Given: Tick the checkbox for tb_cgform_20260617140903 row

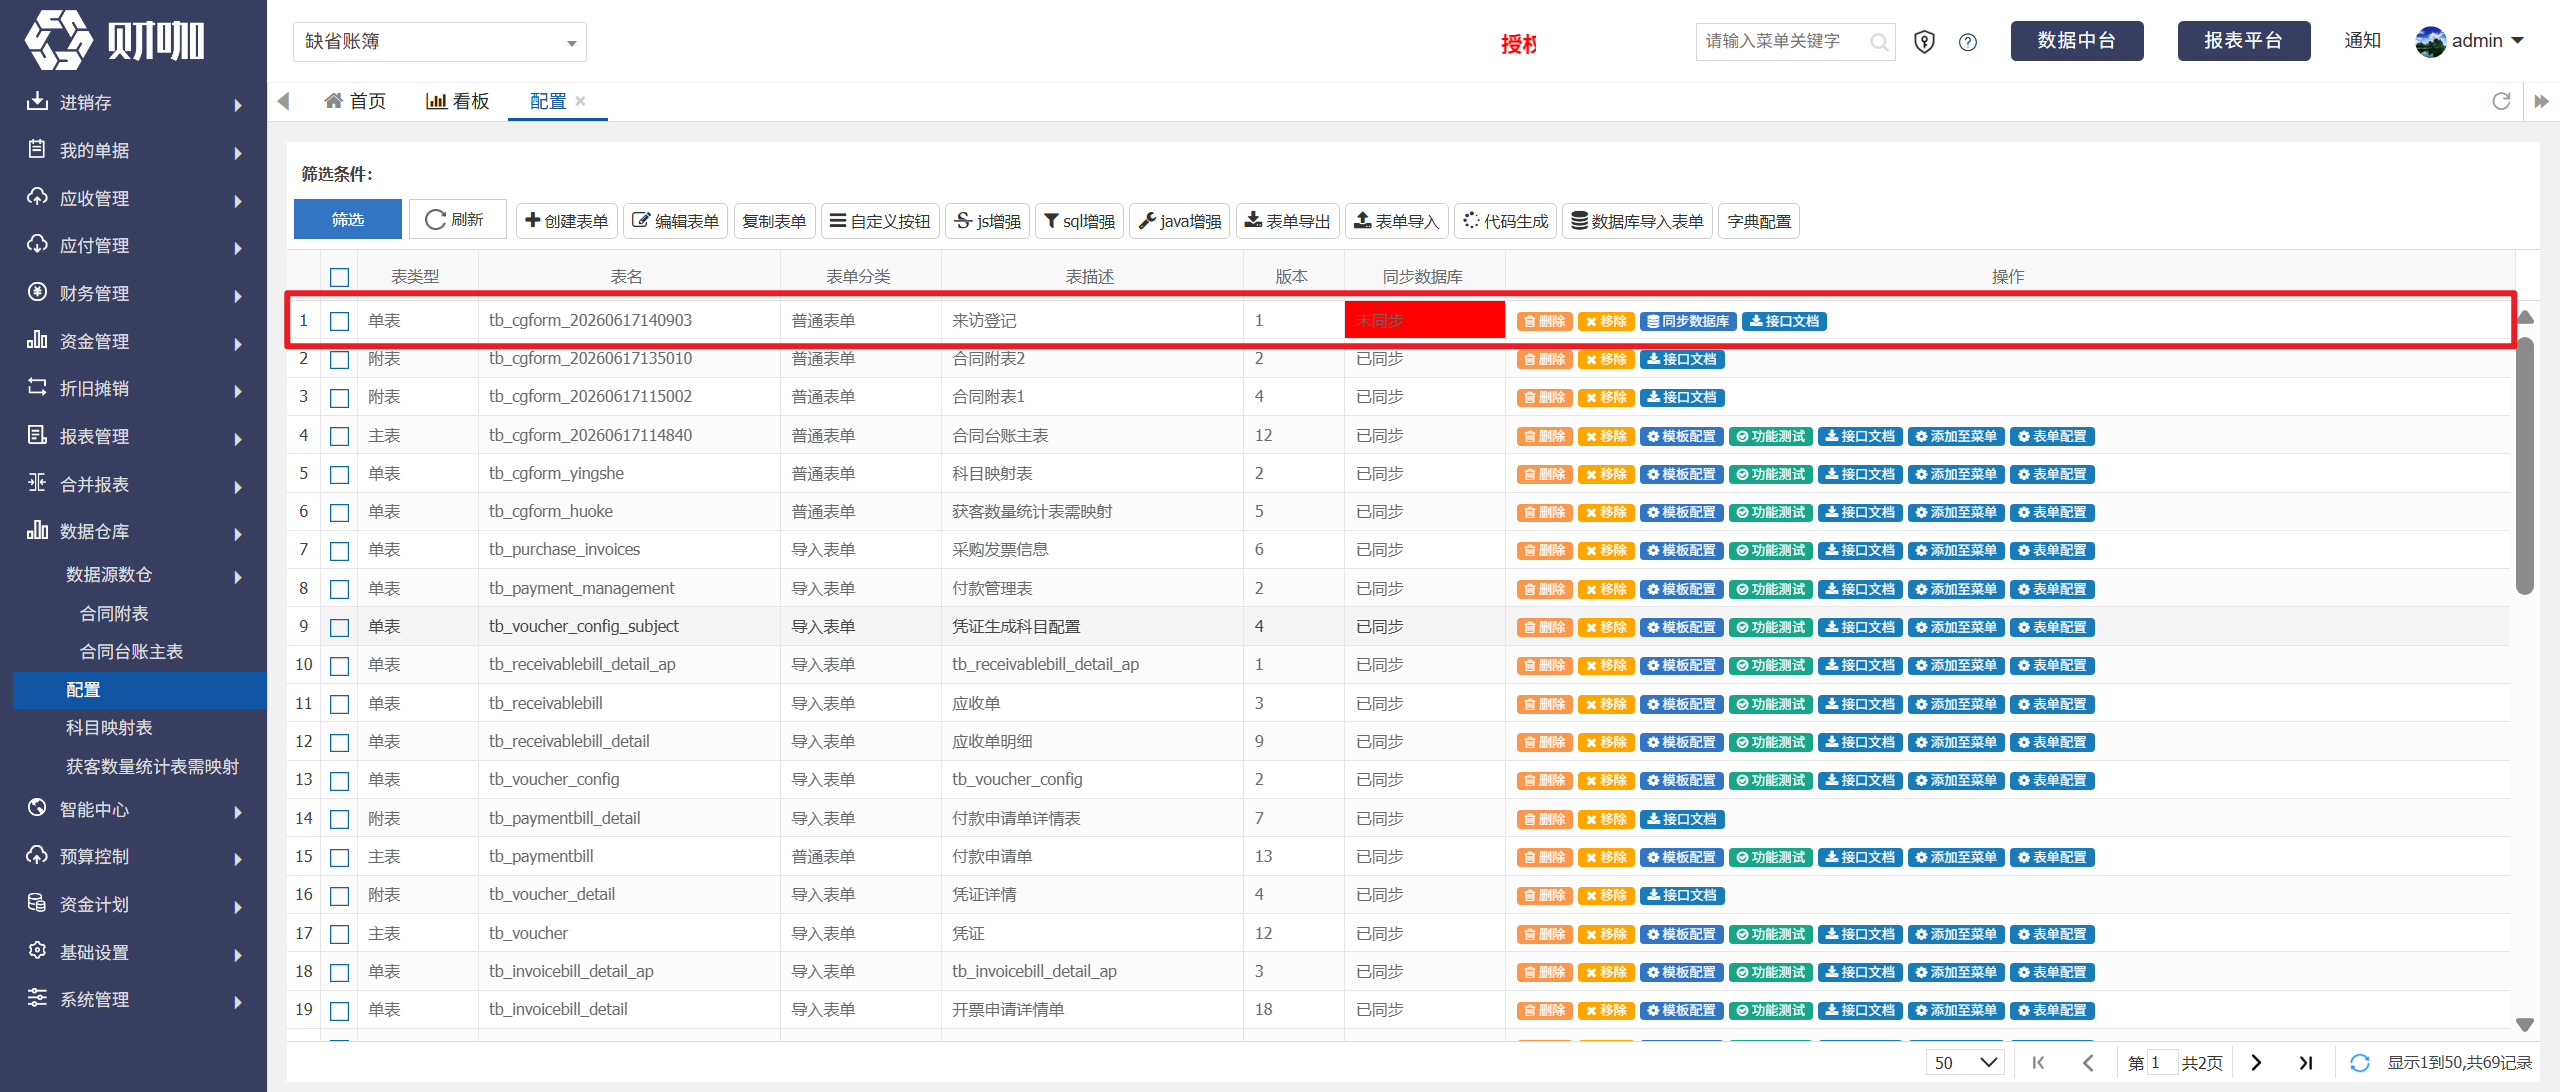Looking at the screenshot, I should click(x=340, y=321).
